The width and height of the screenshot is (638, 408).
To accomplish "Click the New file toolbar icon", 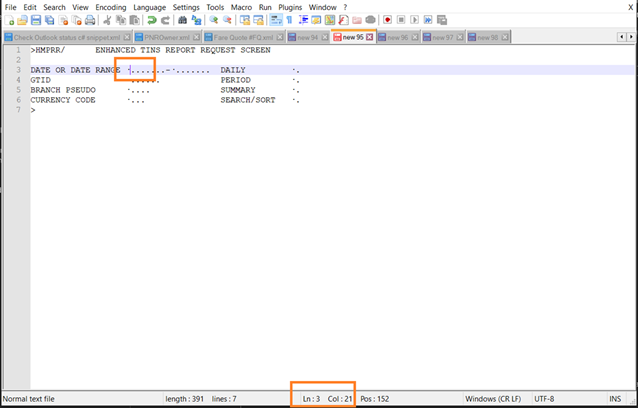I will [10, 20].
